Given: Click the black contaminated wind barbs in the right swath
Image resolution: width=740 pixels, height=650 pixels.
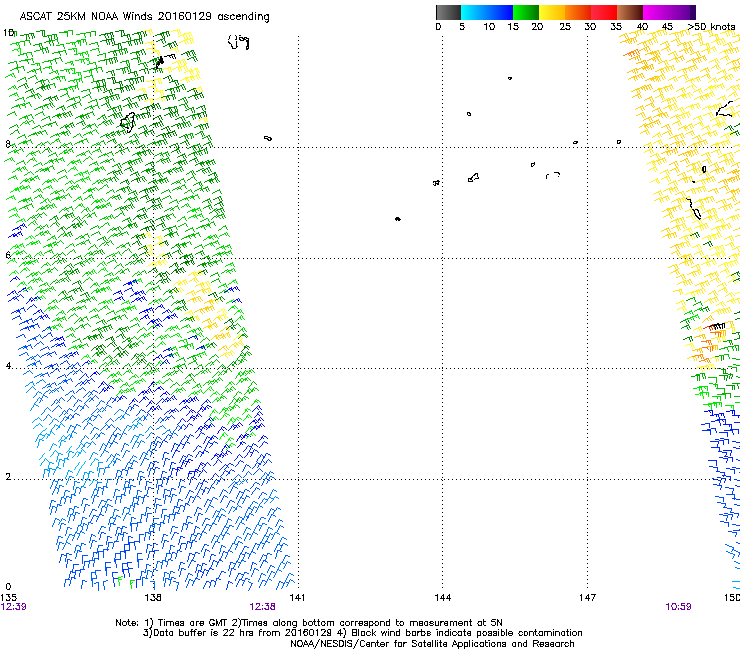Looking at the screenshot, I should pyautogui.click(x=717, y=326).
